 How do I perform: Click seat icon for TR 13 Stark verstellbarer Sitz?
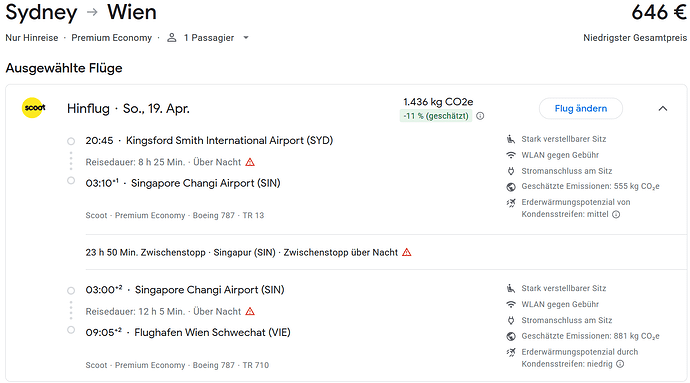point(510,139)
